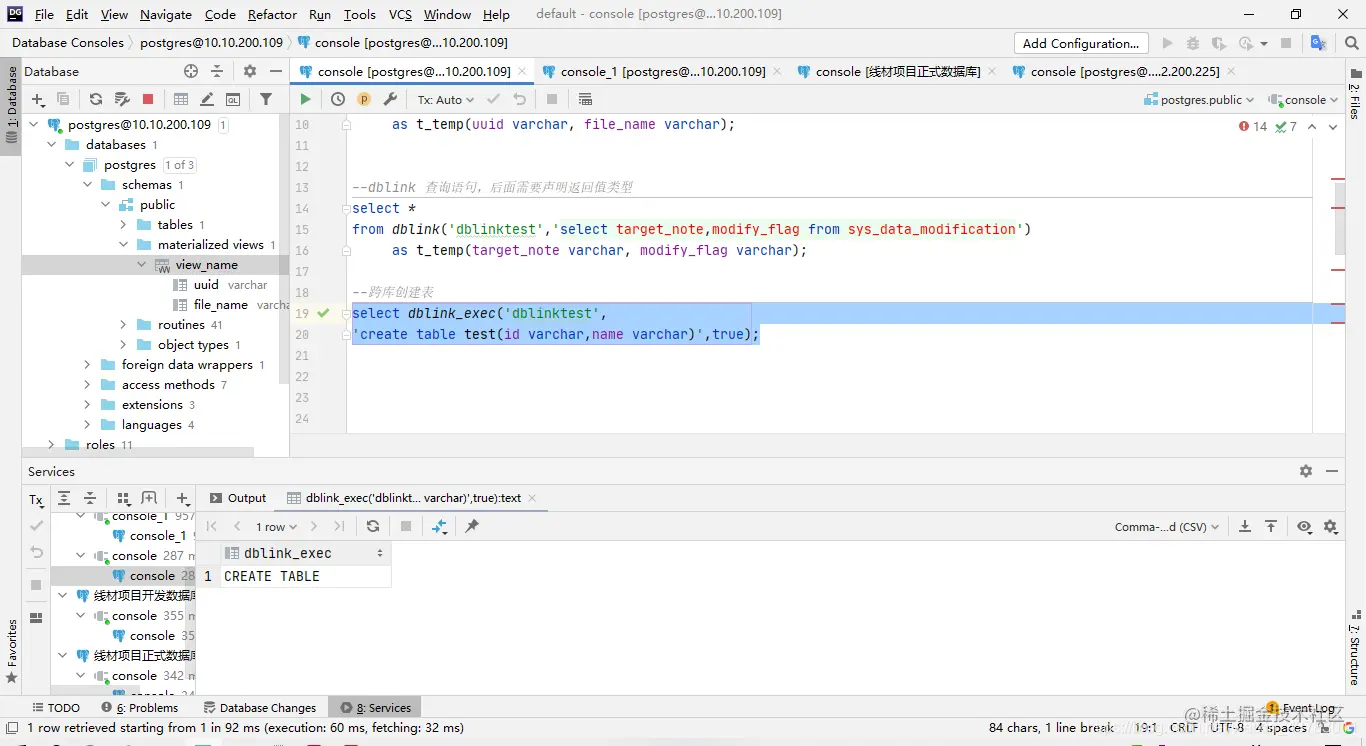
Task: Click the Tx transaction icon in Services sidebar
Action: point(36,499)
